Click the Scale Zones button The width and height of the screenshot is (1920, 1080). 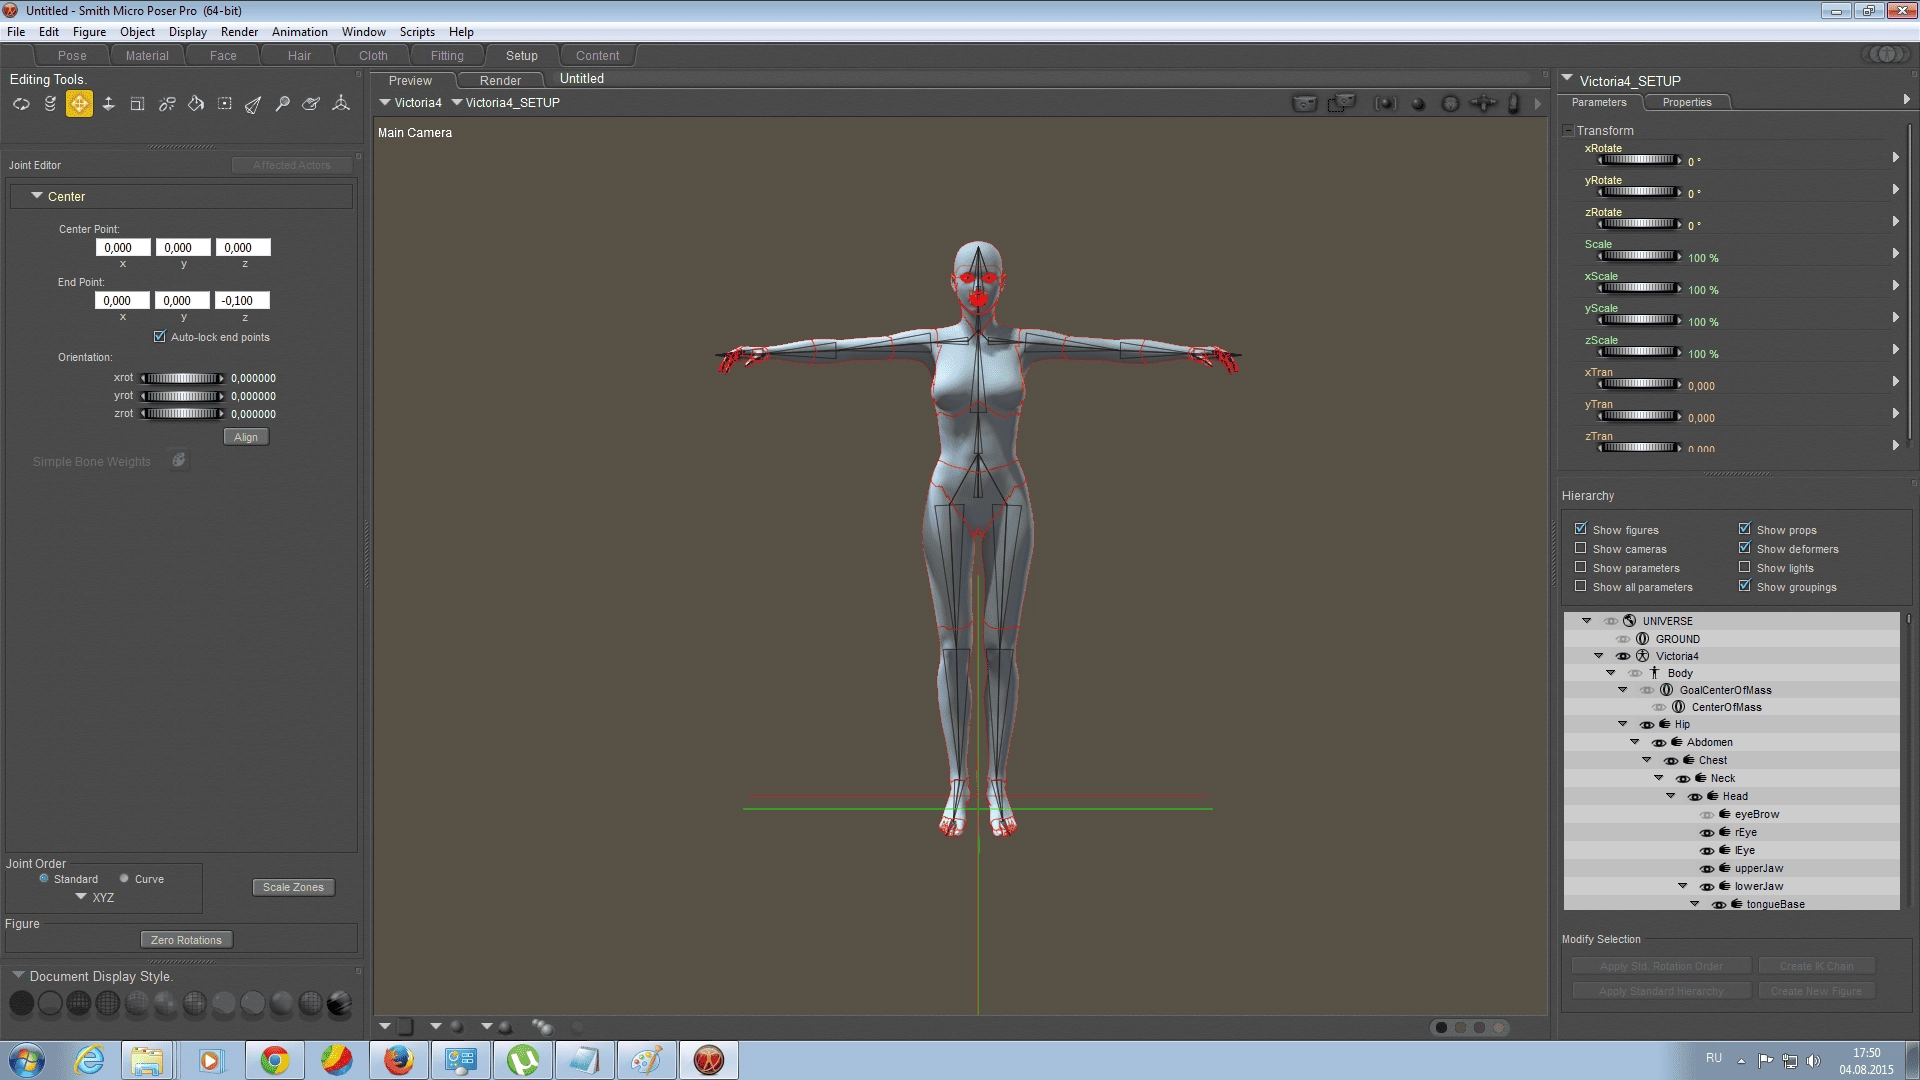(x=293, y=887)
